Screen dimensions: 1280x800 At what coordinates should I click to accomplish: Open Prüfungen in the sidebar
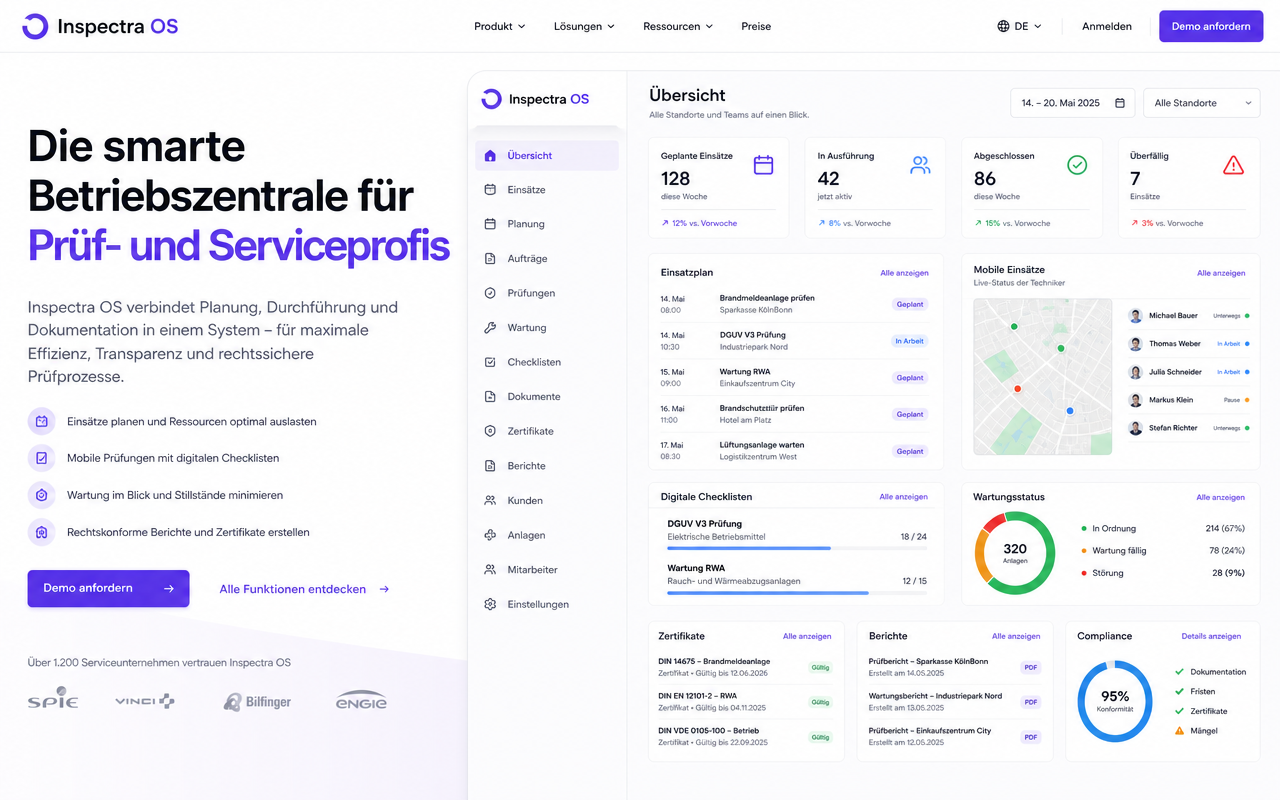coord(547,293)
